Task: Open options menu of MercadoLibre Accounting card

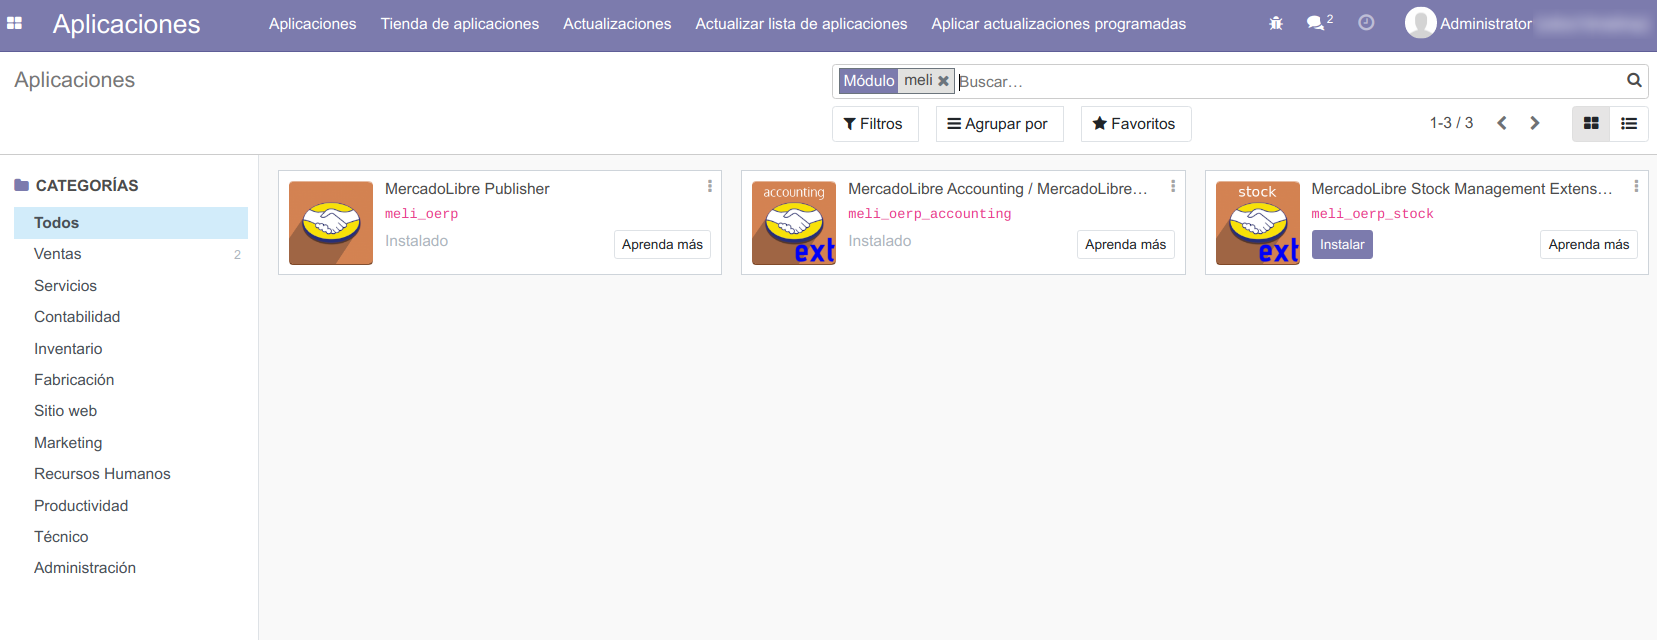Action: point(1173,186)
